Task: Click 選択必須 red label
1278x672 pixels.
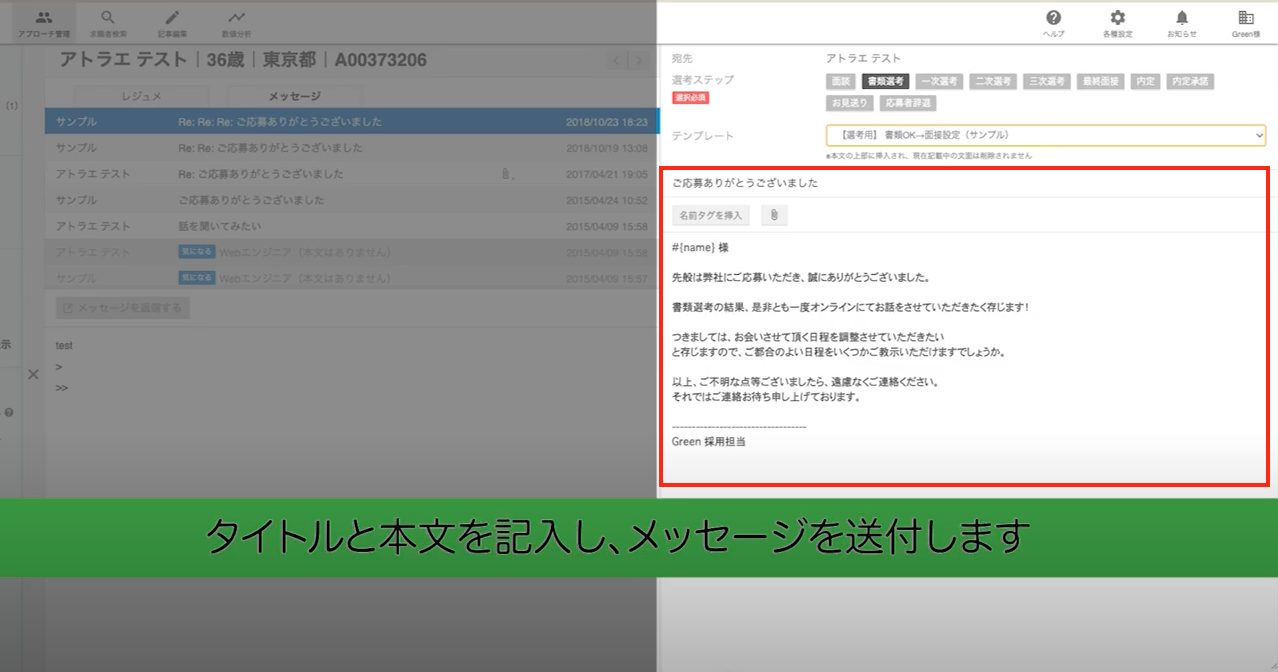Action: 690,98
